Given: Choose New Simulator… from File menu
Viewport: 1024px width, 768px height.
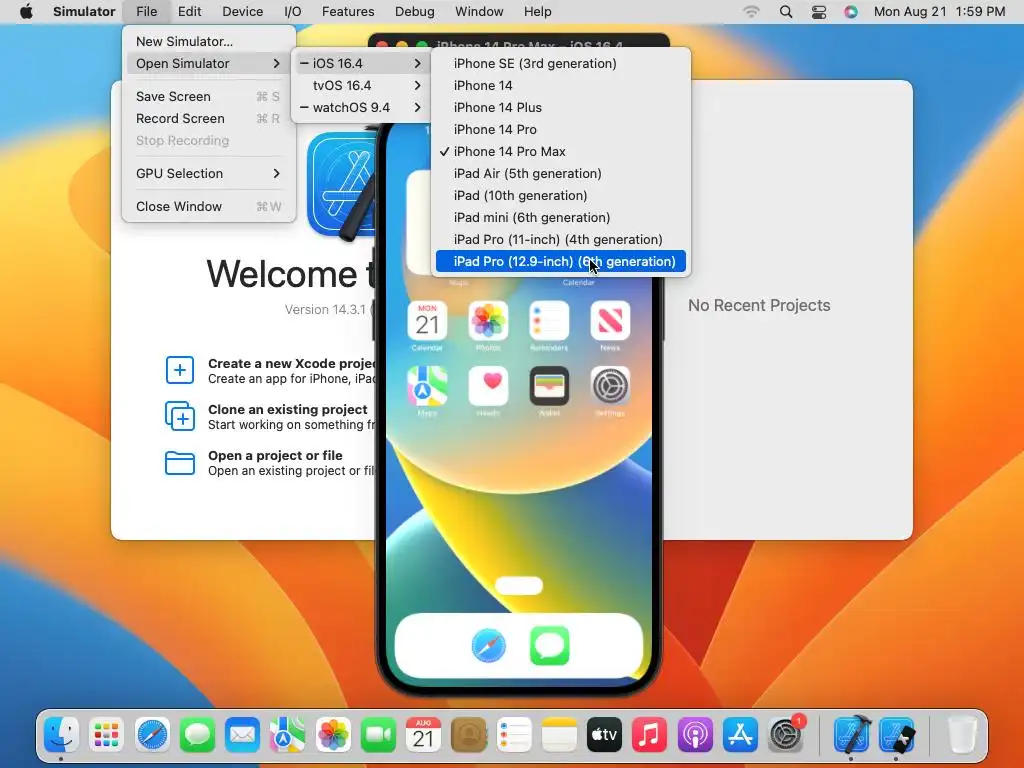Looking at the screenshot, I should [x=208, y=41].
